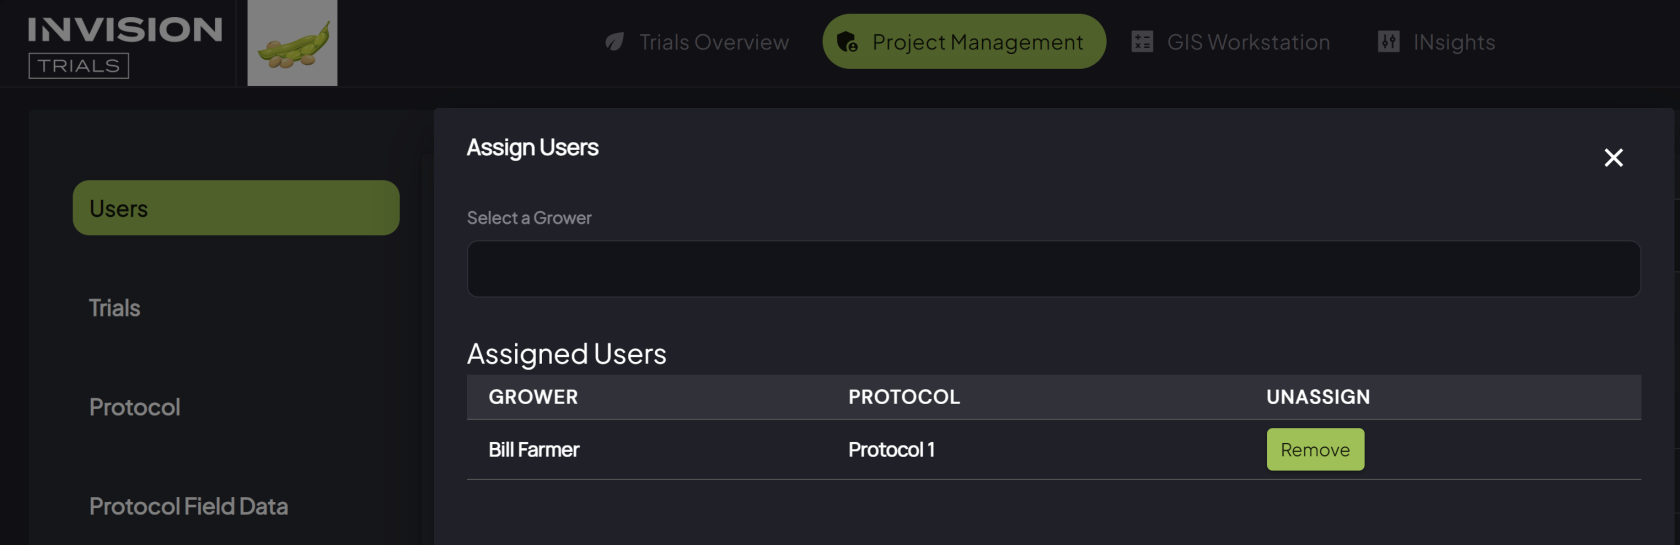Viewport: 1680px width, 545px height.
Task: Select the Protocol 1 cell
Action: click(x=891, y=450)
